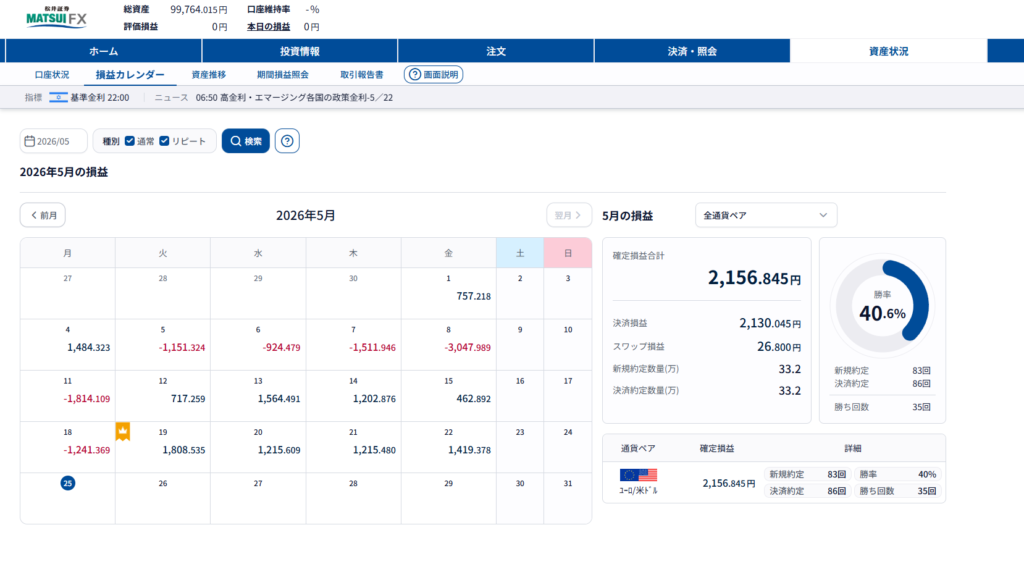Click the MATSUI FX logo
This screenshot has width=1024, height=580.
point(56,17)
